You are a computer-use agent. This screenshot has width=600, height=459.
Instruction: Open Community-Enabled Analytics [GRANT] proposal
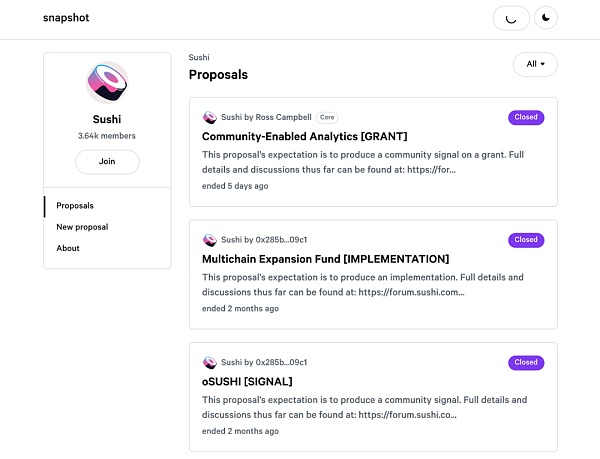point(304,136)
